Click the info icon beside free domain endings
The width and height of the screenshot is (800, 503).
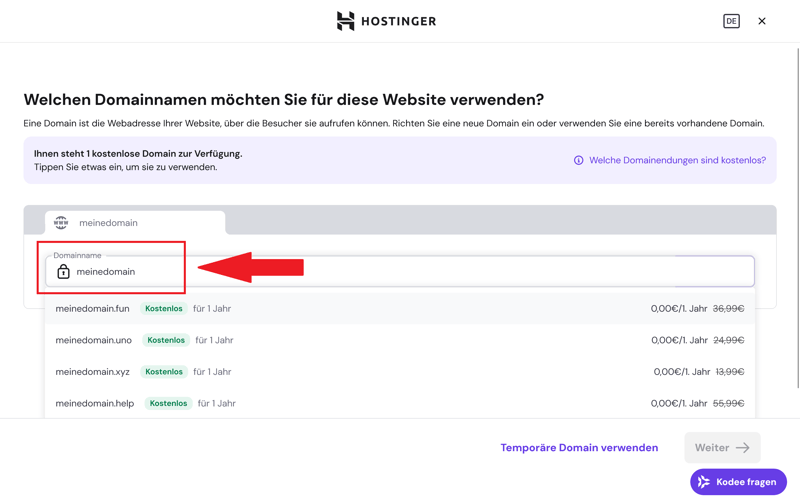point(578,160)
